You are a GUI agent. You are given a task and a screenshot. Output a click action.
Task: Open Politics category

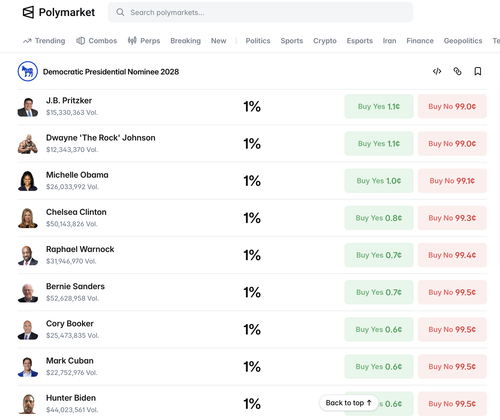(258, 41)
